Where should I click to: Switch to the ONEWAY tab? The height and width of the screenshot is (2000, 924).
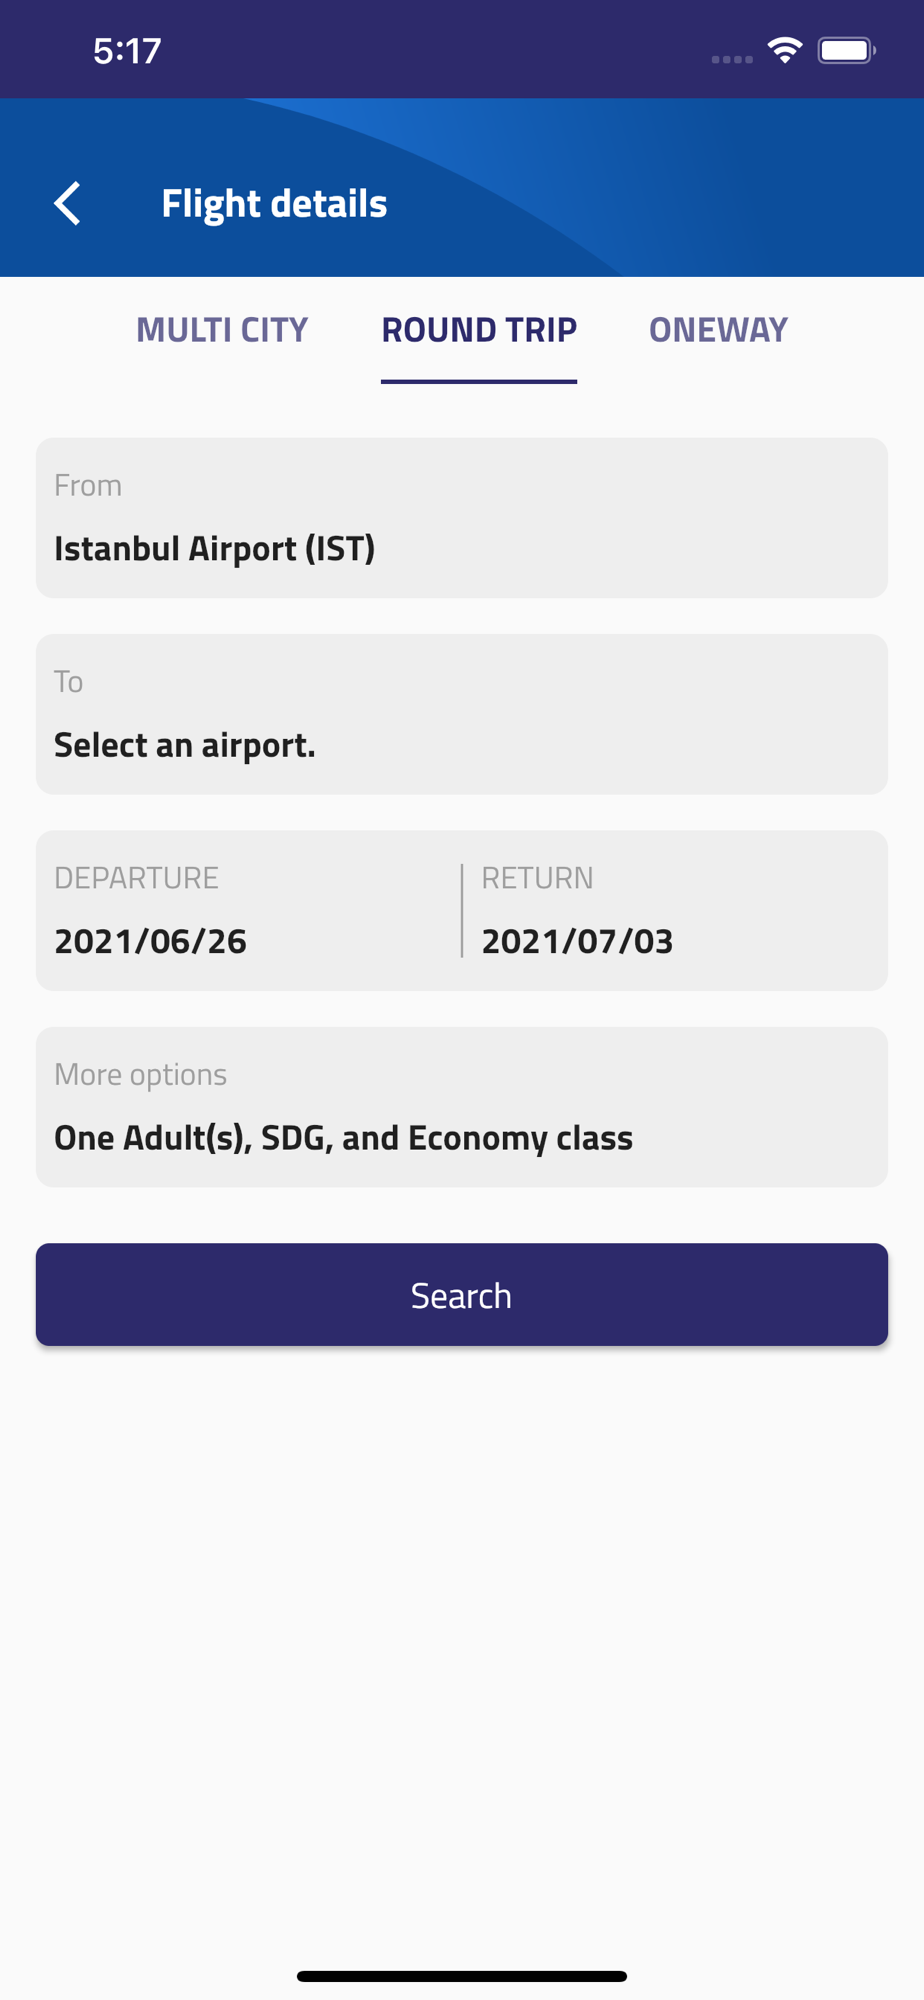click(x=718, y=329)
